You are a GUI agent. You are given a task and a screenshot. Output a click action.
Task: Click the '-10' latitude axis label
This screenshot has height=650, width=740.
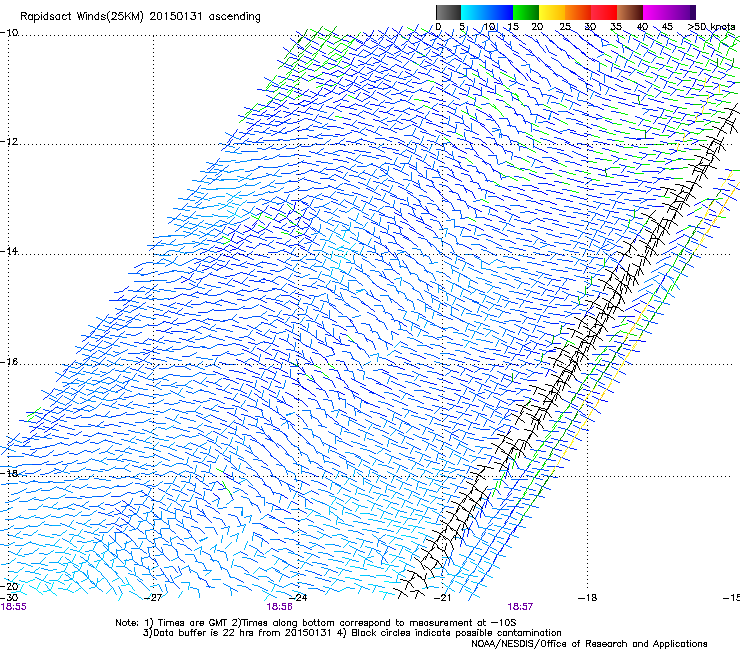pos(9,33)
